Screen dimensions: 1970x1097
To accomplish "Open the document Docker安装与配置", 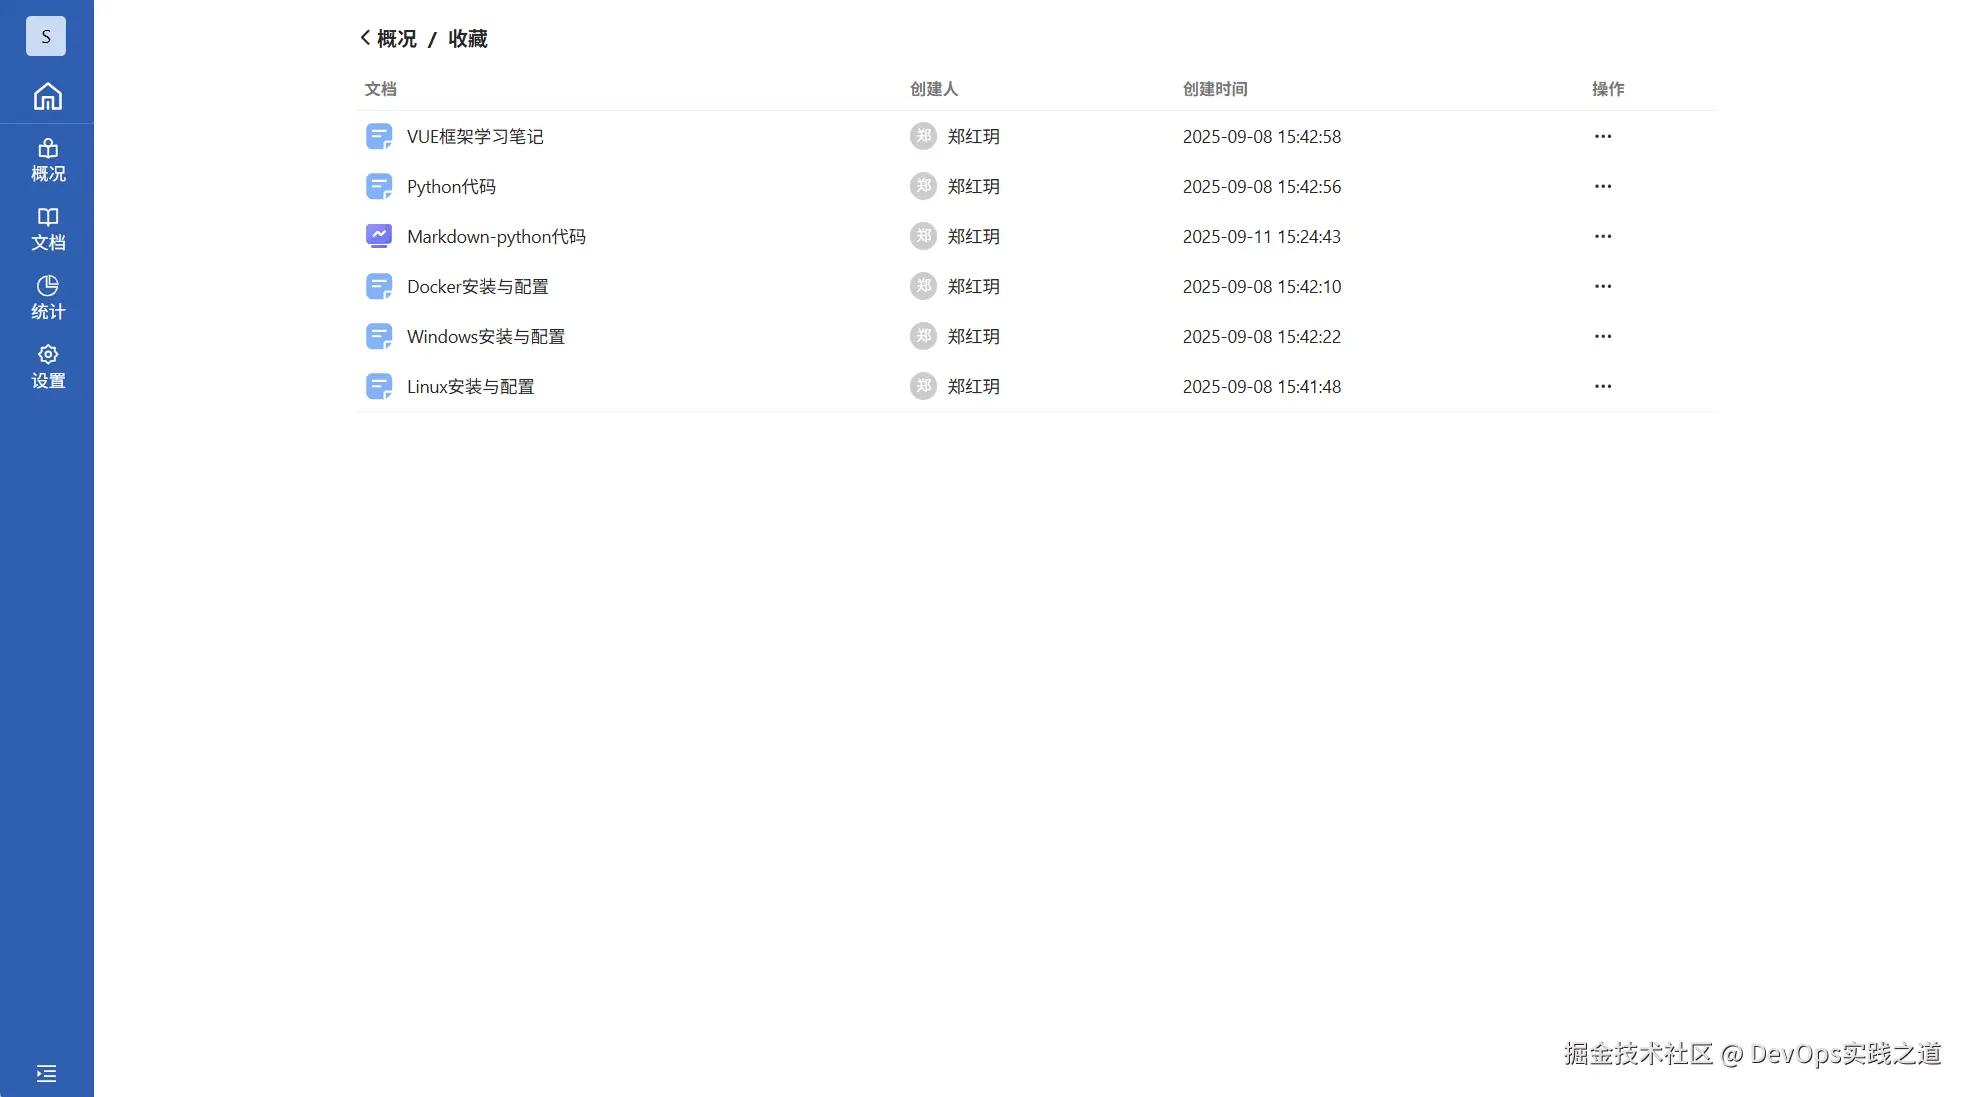I will point(477,286).
